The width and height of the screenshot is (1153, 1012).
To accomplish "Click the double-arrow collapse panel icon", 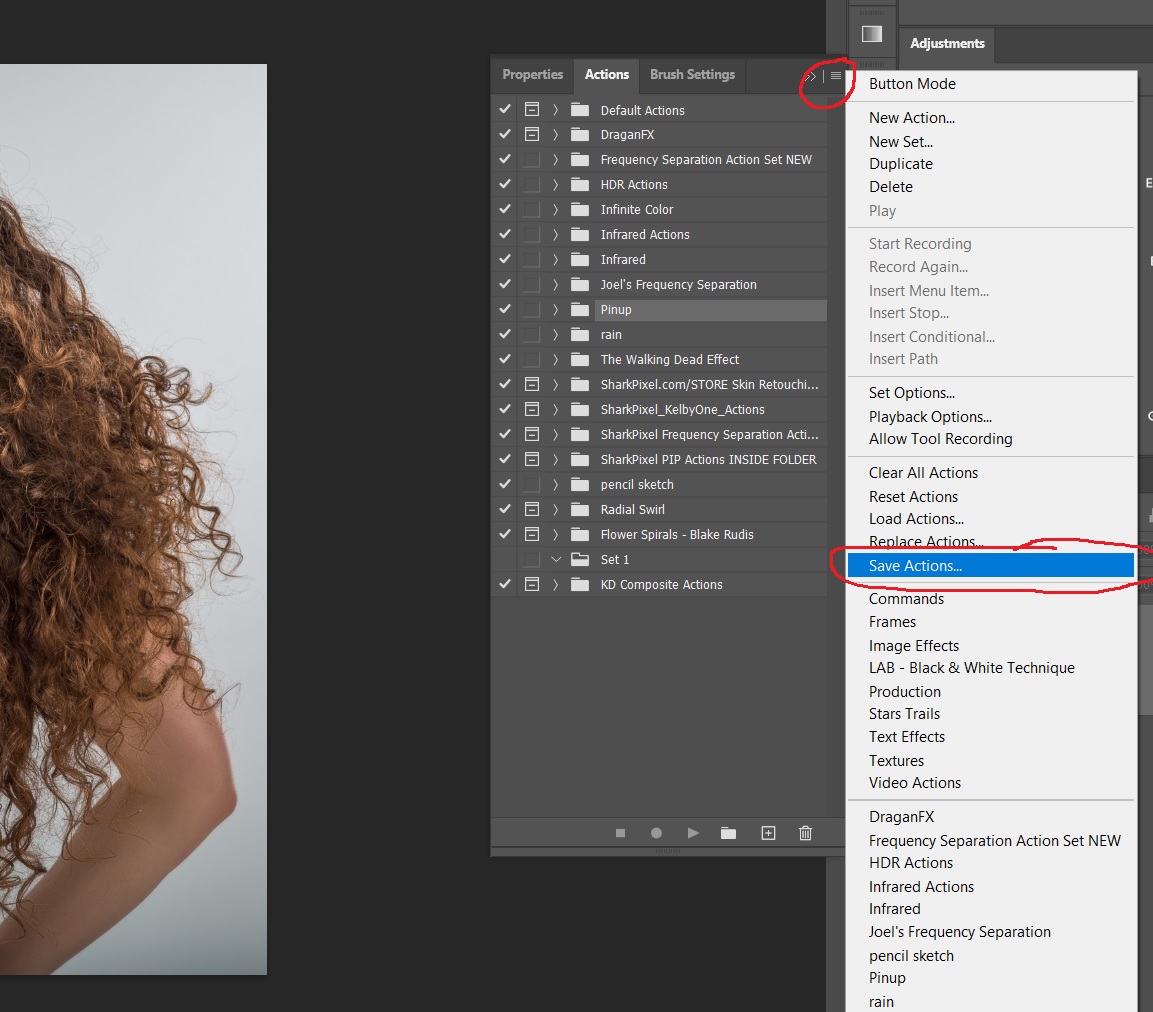I will coord(811,76).
